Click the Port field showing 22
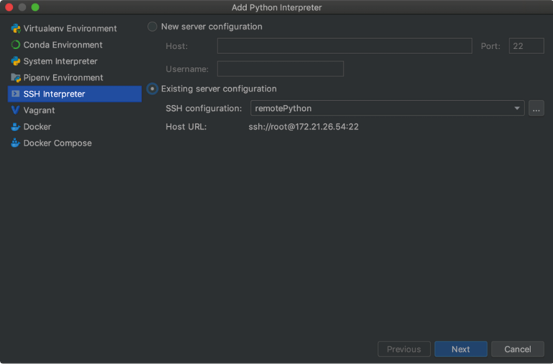Image resolution: width=553 pixels, height=364 pixels. pyautogui.click(x=526, y=46)
